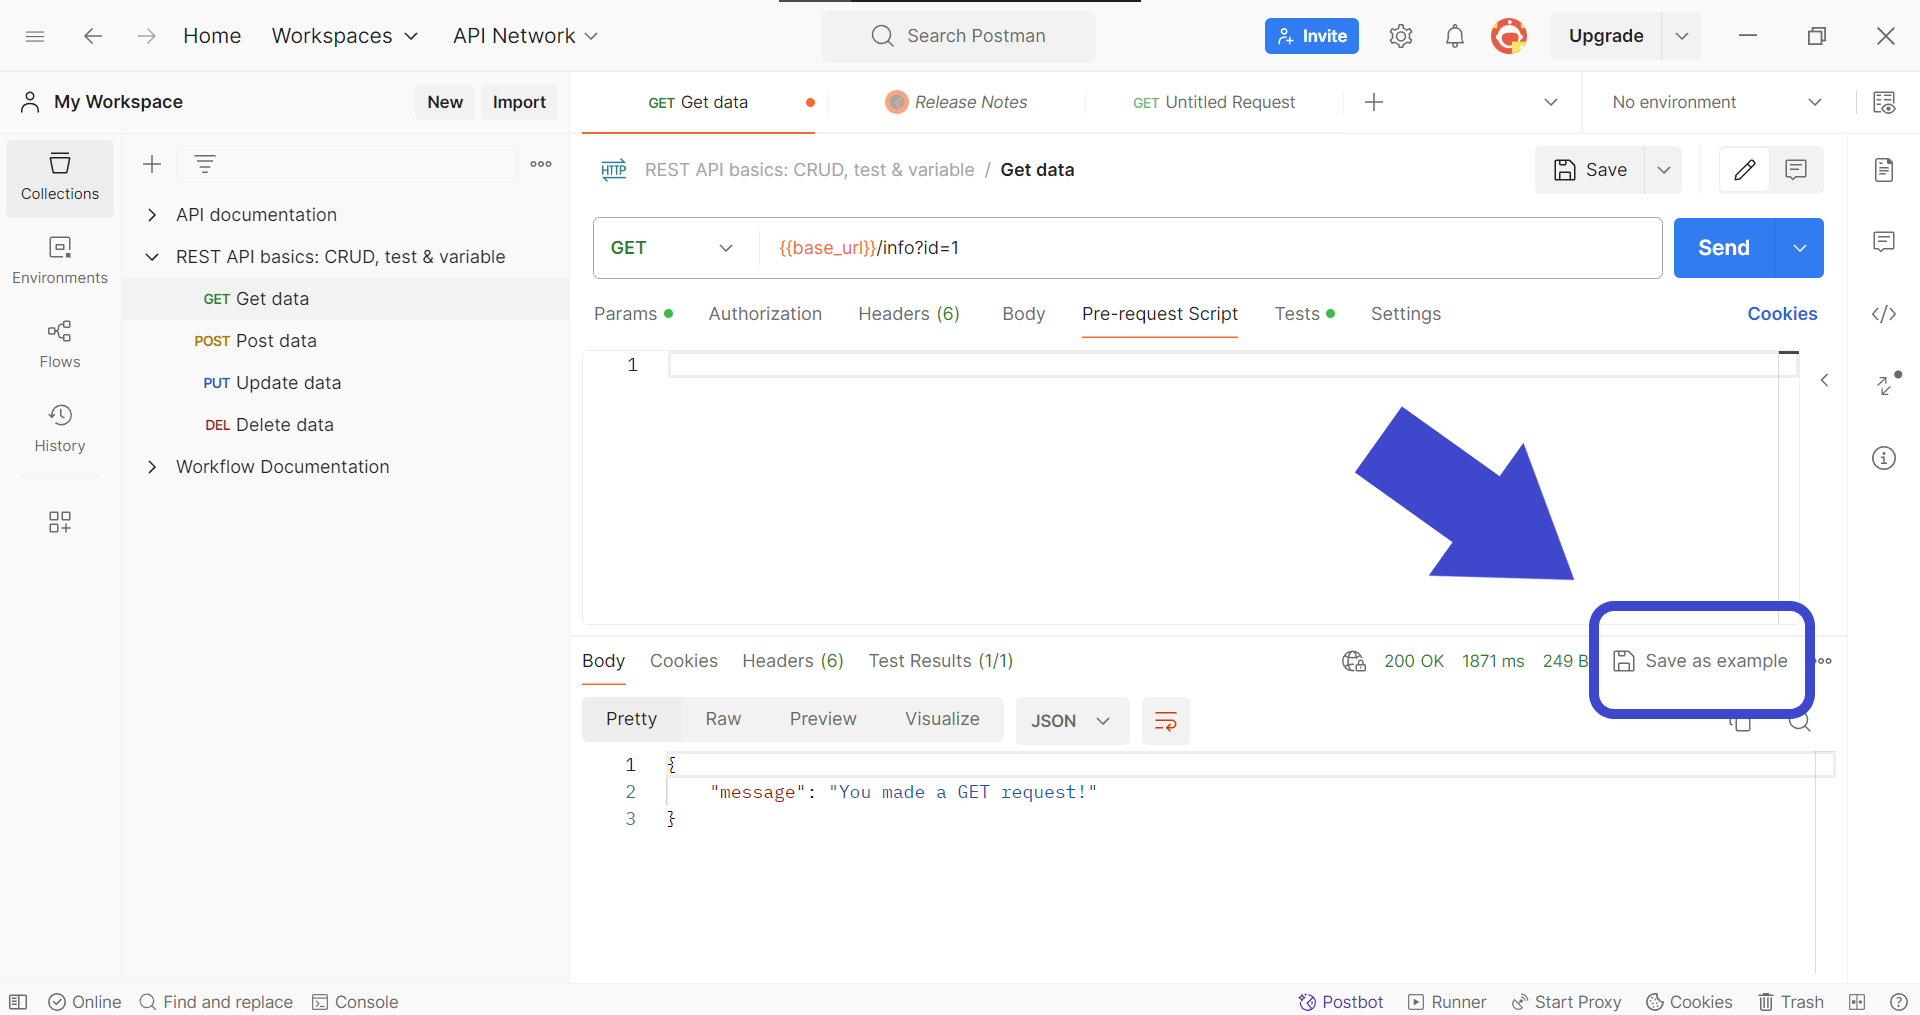
Task: Open notifications bell icon
Action: [x=1455, y=36]
